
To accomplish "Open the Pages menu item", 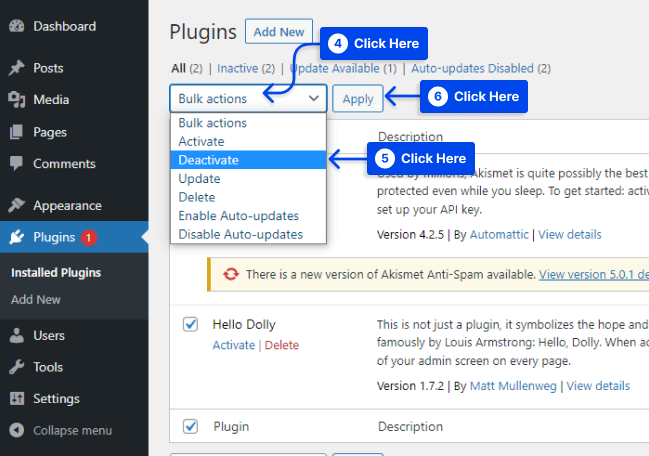I will coord(74,132).
